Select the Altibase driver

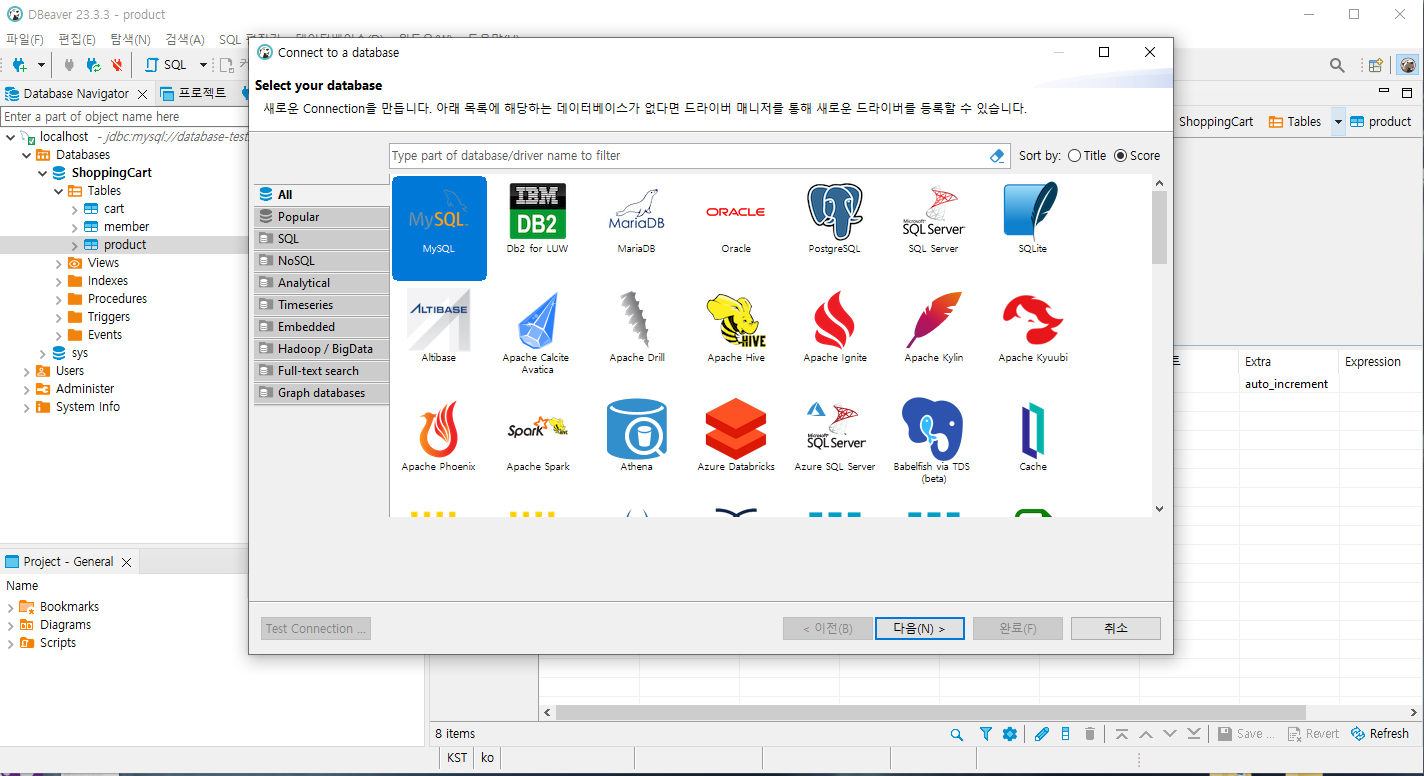point(439,328)
